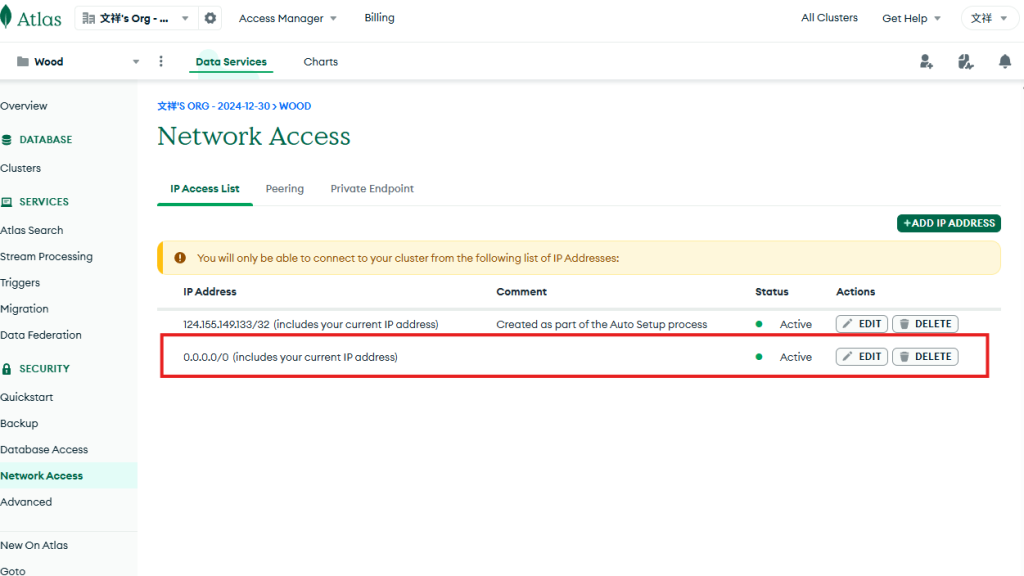Click the 0.0.0.0/0 address text
1024x576 pixels.
206,357
